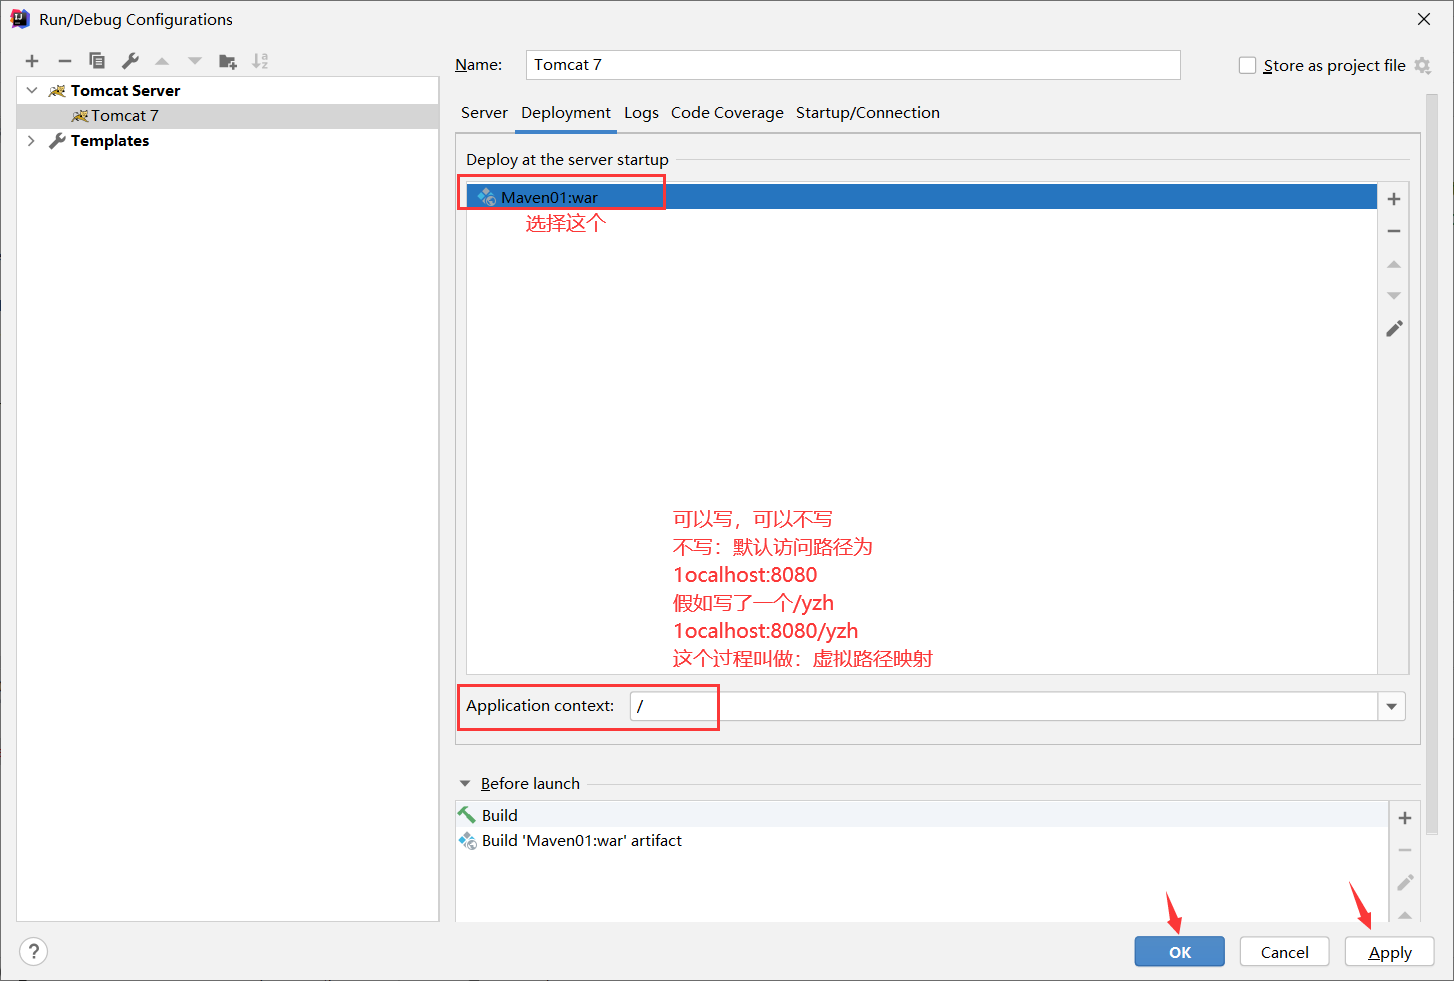This screenshot has height=981, width=1454.
Task: Select Build 'Maven01:war' artifact task
Action: pyautogui.click(x=922, y=841)
